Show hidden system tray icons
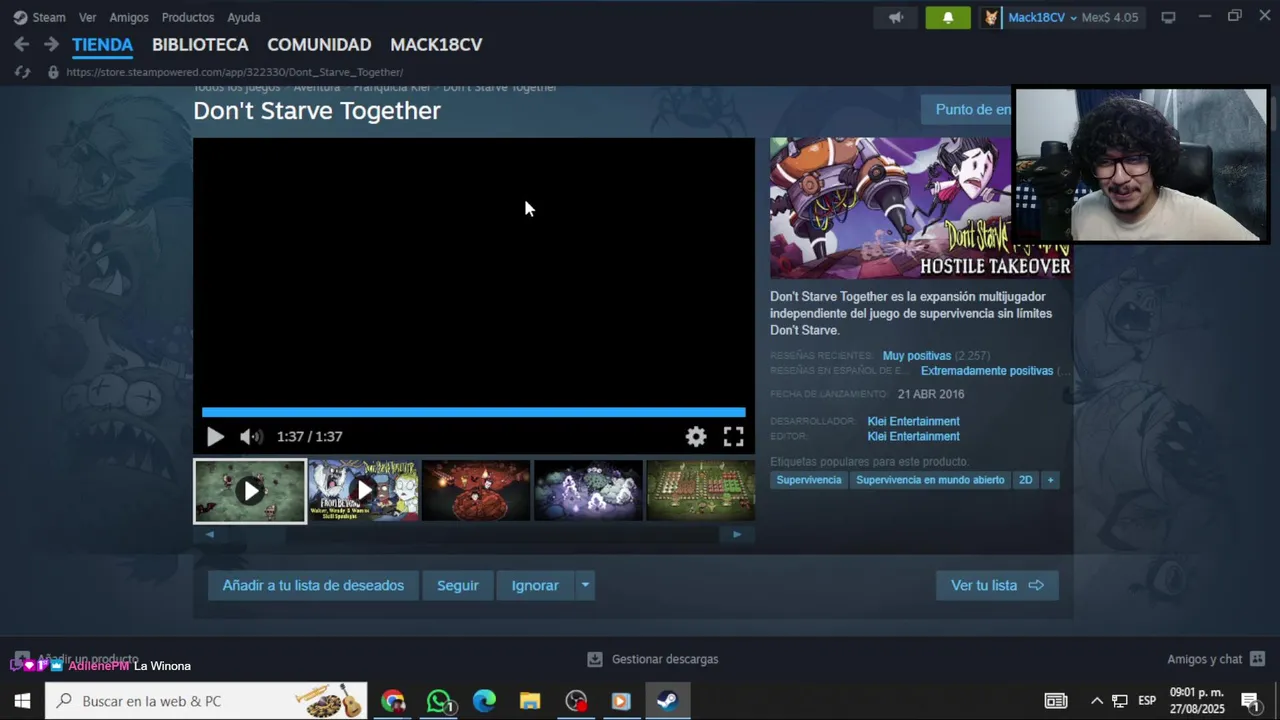1280x720 pixels. point(1096,701)
